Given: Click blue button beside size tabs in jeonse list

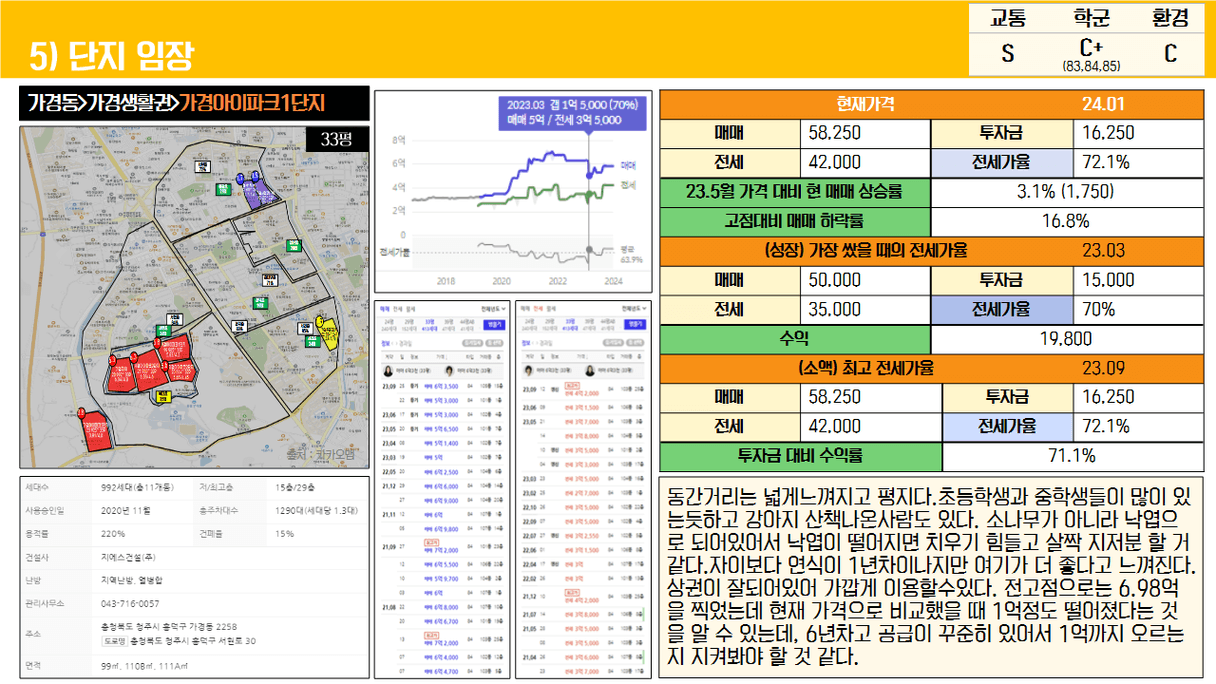Looking at the screenshot, I should point(635,324).
